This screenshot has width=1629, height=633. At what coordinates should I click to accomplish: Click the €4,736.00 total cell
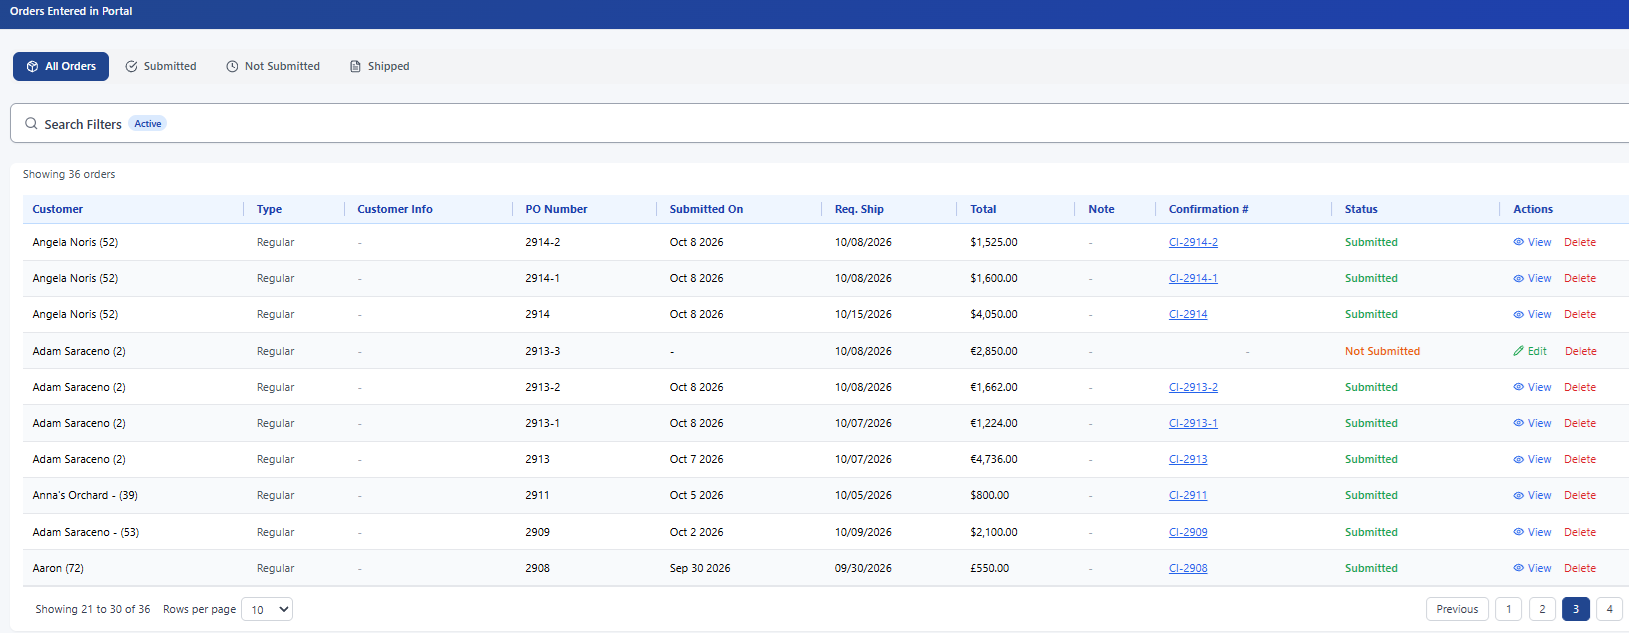pyautogui.click(x=994, y=459)
